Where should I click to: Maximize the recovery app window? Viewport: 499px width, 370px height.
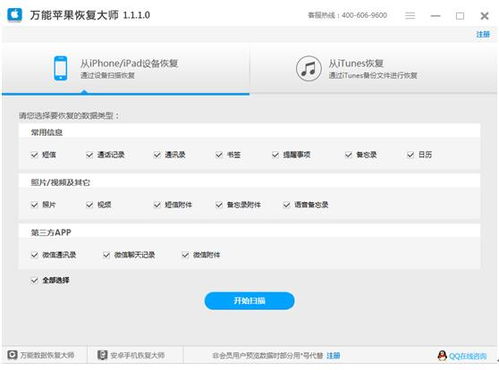point(460,16)
